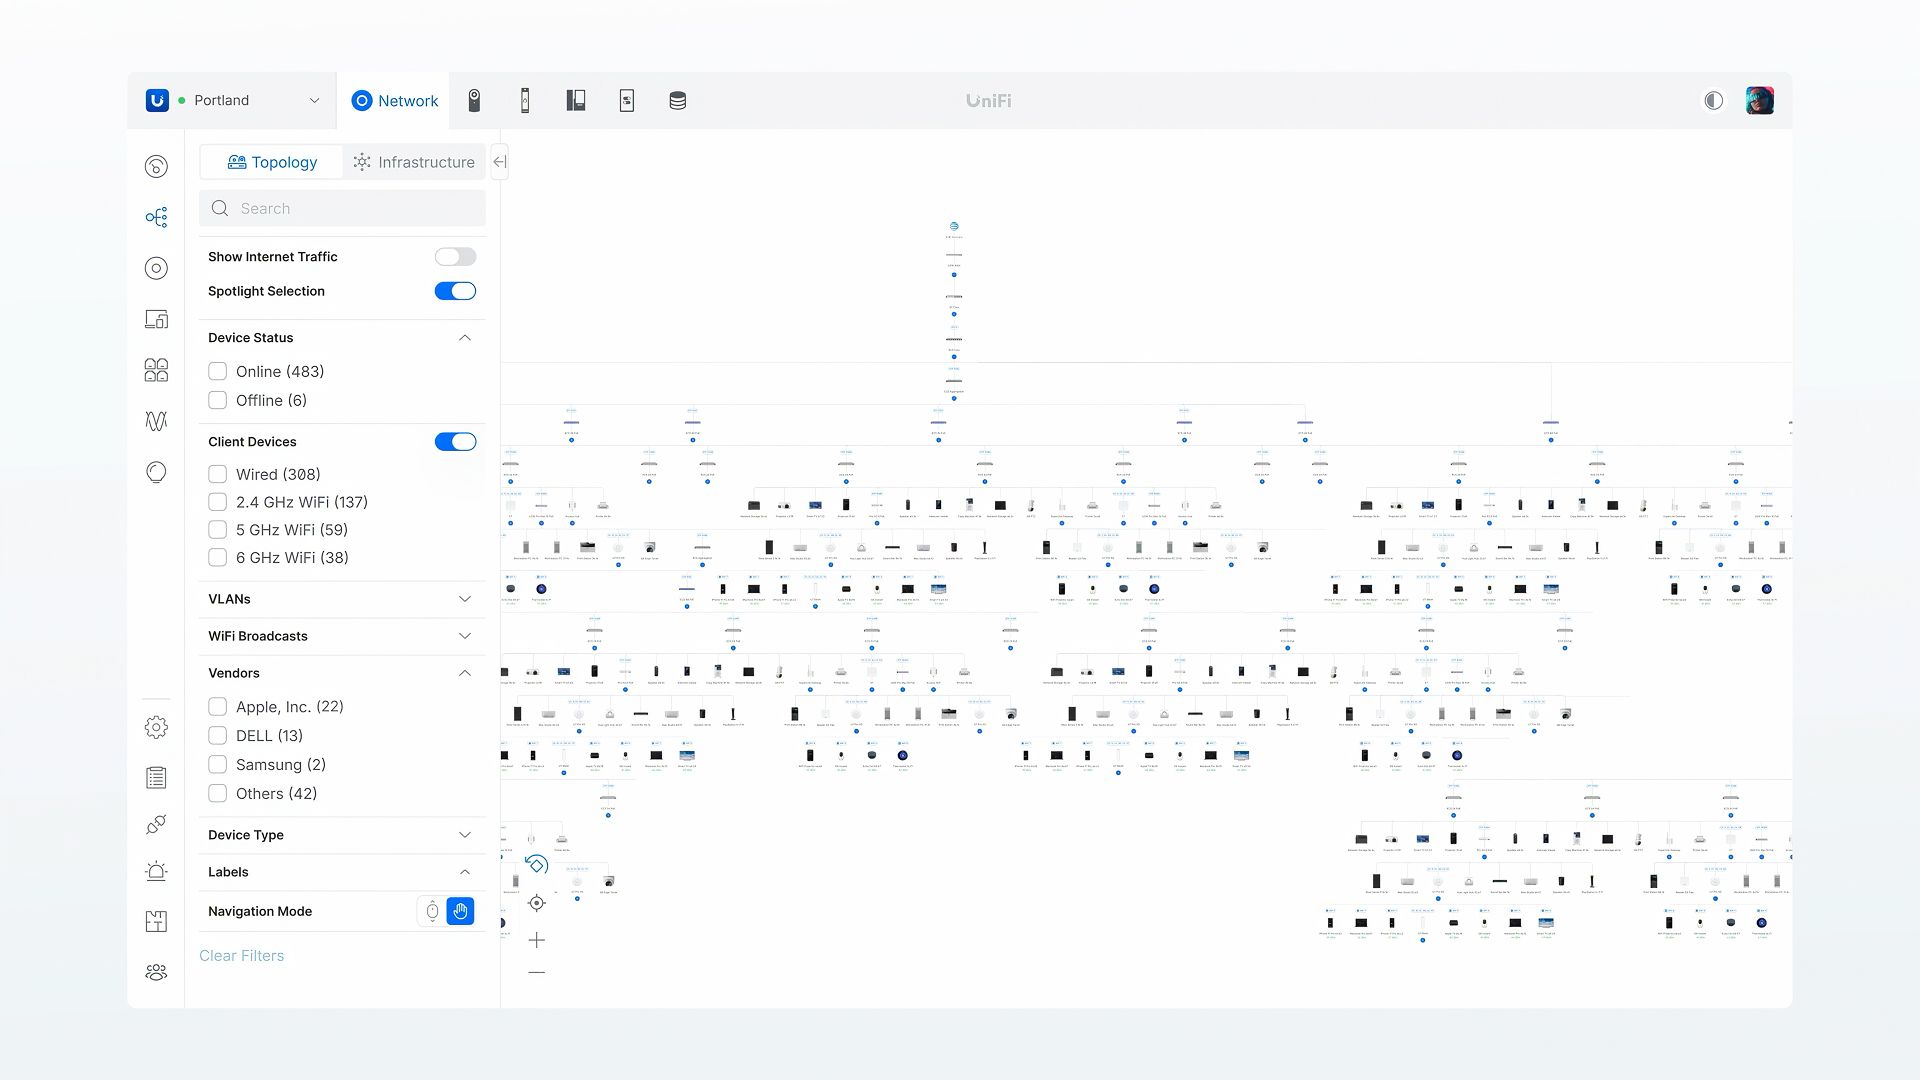This screenshot has height=1080, width=1920.
Task: Open the Alarm Manager siren icon
Action: tap(156, 871)
